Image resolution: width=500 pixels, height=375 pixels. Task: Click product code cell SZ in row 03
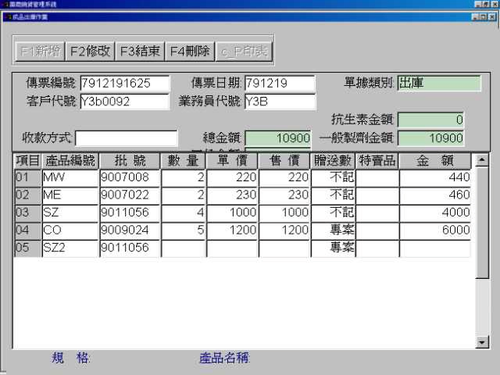[x=70, y=213]
